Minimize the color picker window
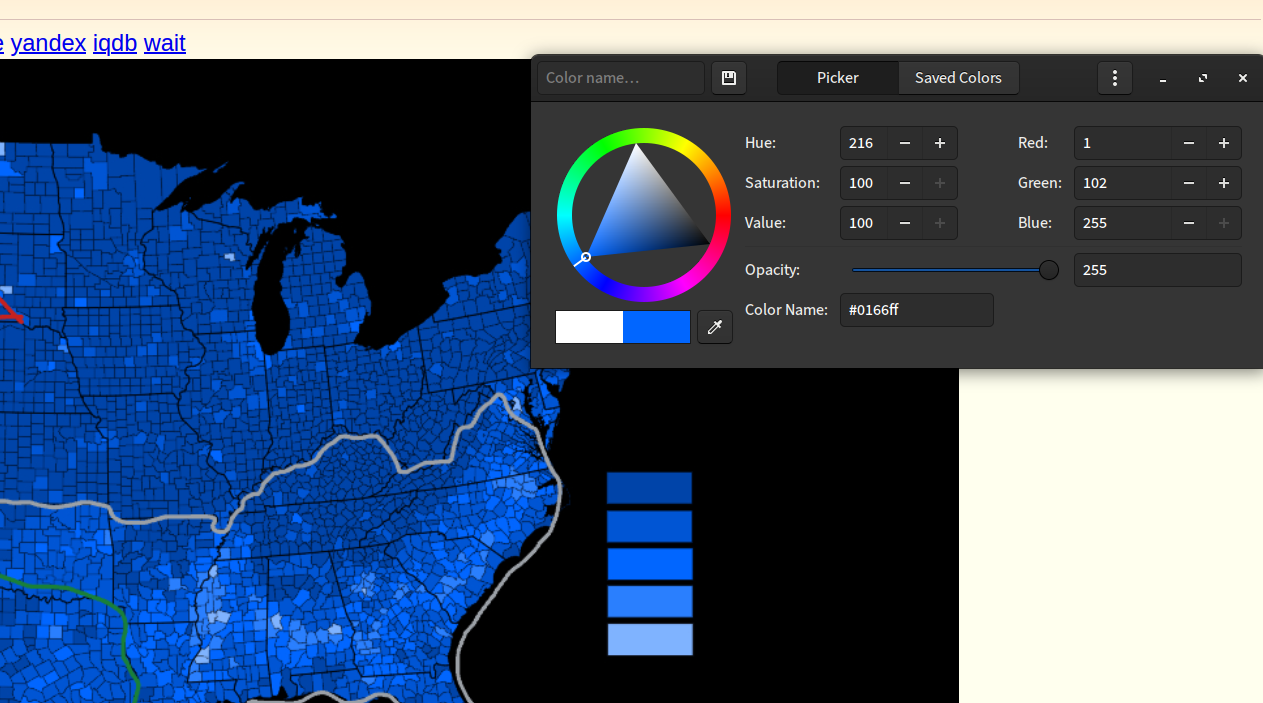 tap(1163, 78)
